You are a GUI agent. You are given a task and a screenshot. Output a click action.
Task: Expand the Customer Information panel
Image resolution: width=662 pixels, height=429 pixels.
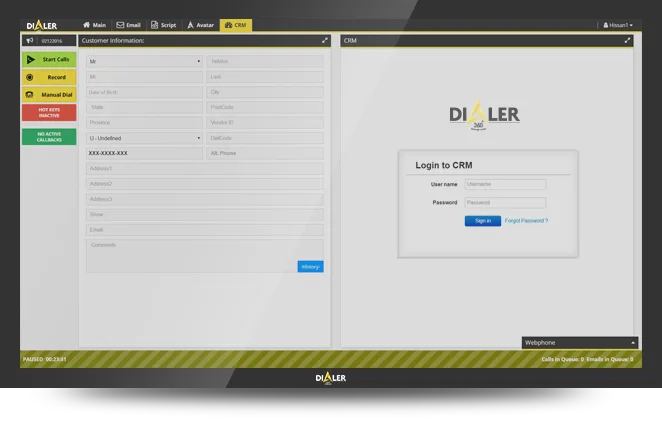(x=325, y=41)
